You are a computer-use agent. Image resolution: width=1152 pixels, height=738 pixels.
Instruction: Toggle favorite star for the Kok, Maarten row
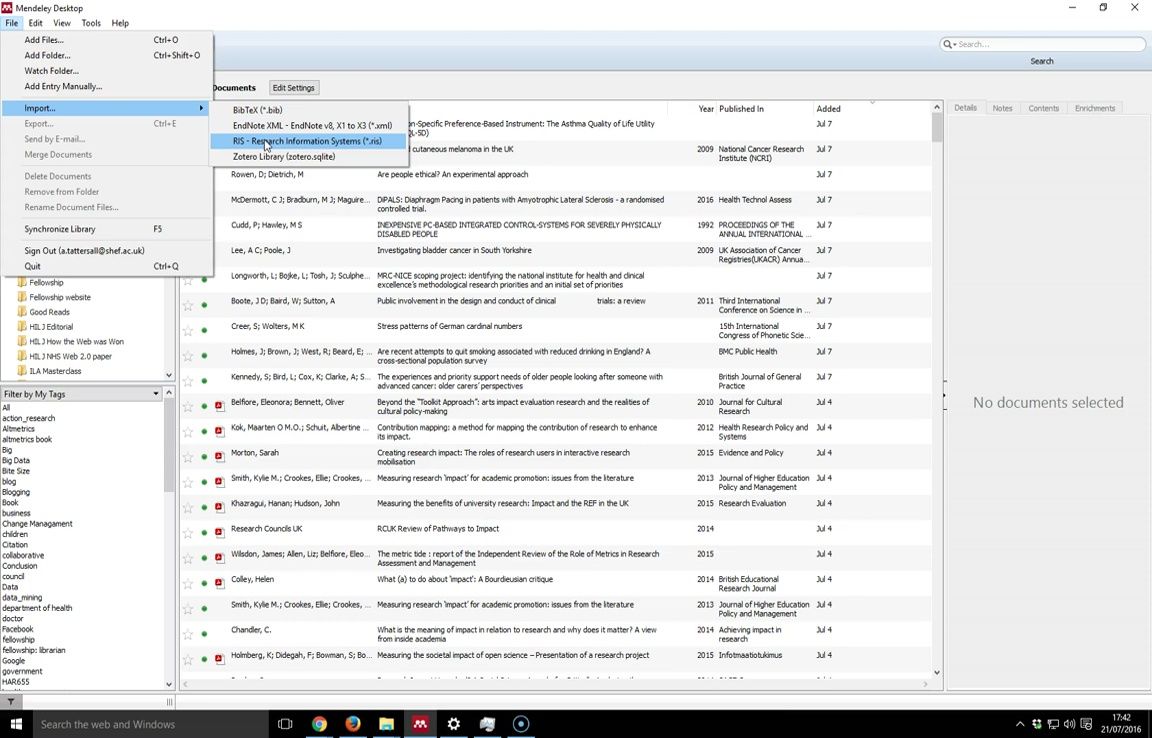188,431
